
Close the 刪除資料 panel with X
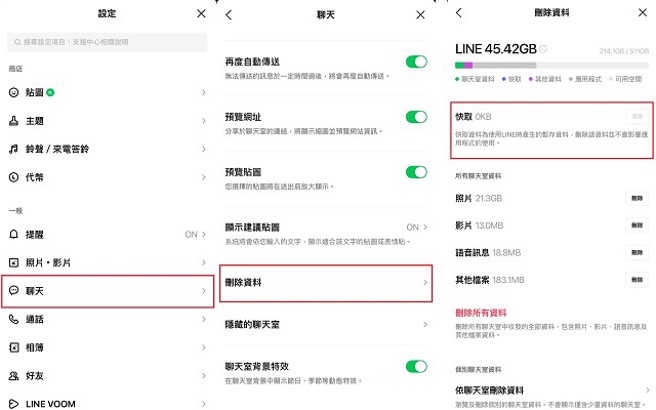pos(643,13)
